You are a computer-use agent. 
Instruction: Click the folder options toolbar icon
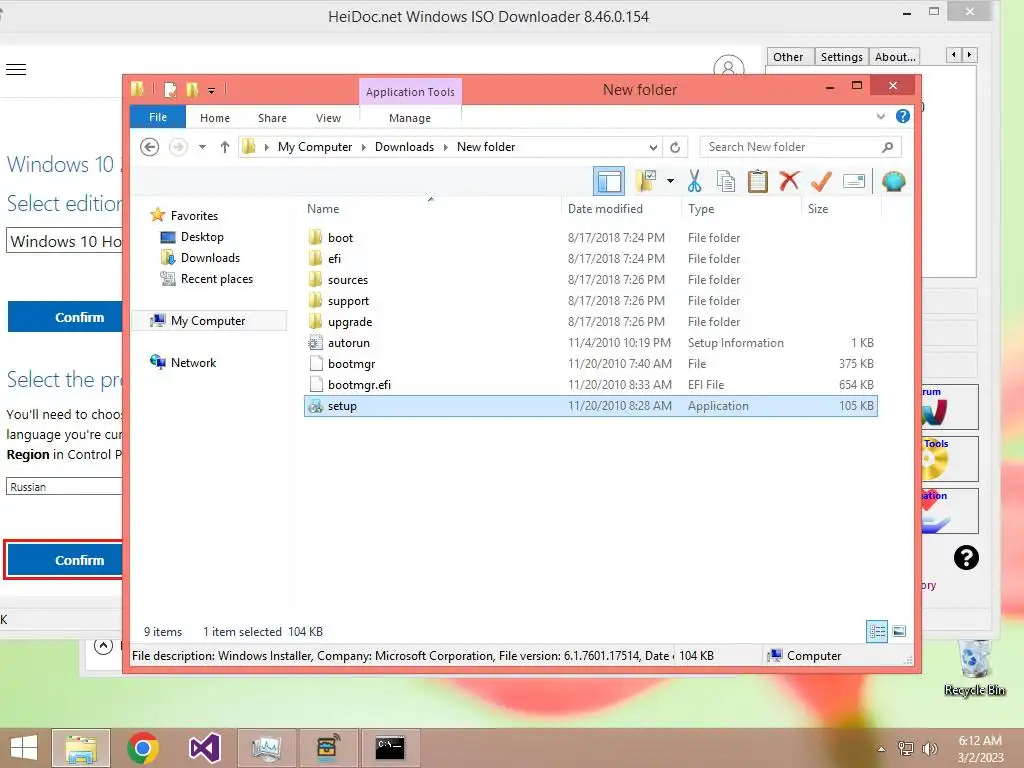pos(645,181)
